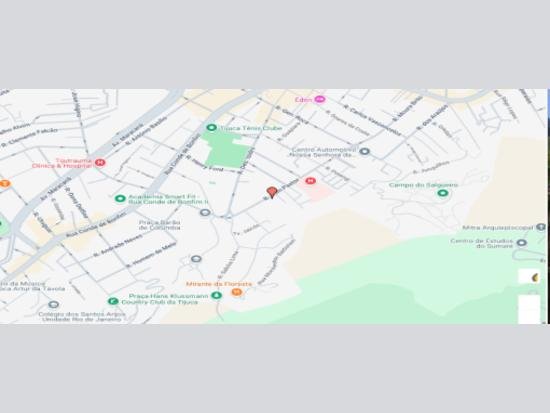Click the Titotrauma hospital red icon
550x413 pixels.
click(100, 162)
